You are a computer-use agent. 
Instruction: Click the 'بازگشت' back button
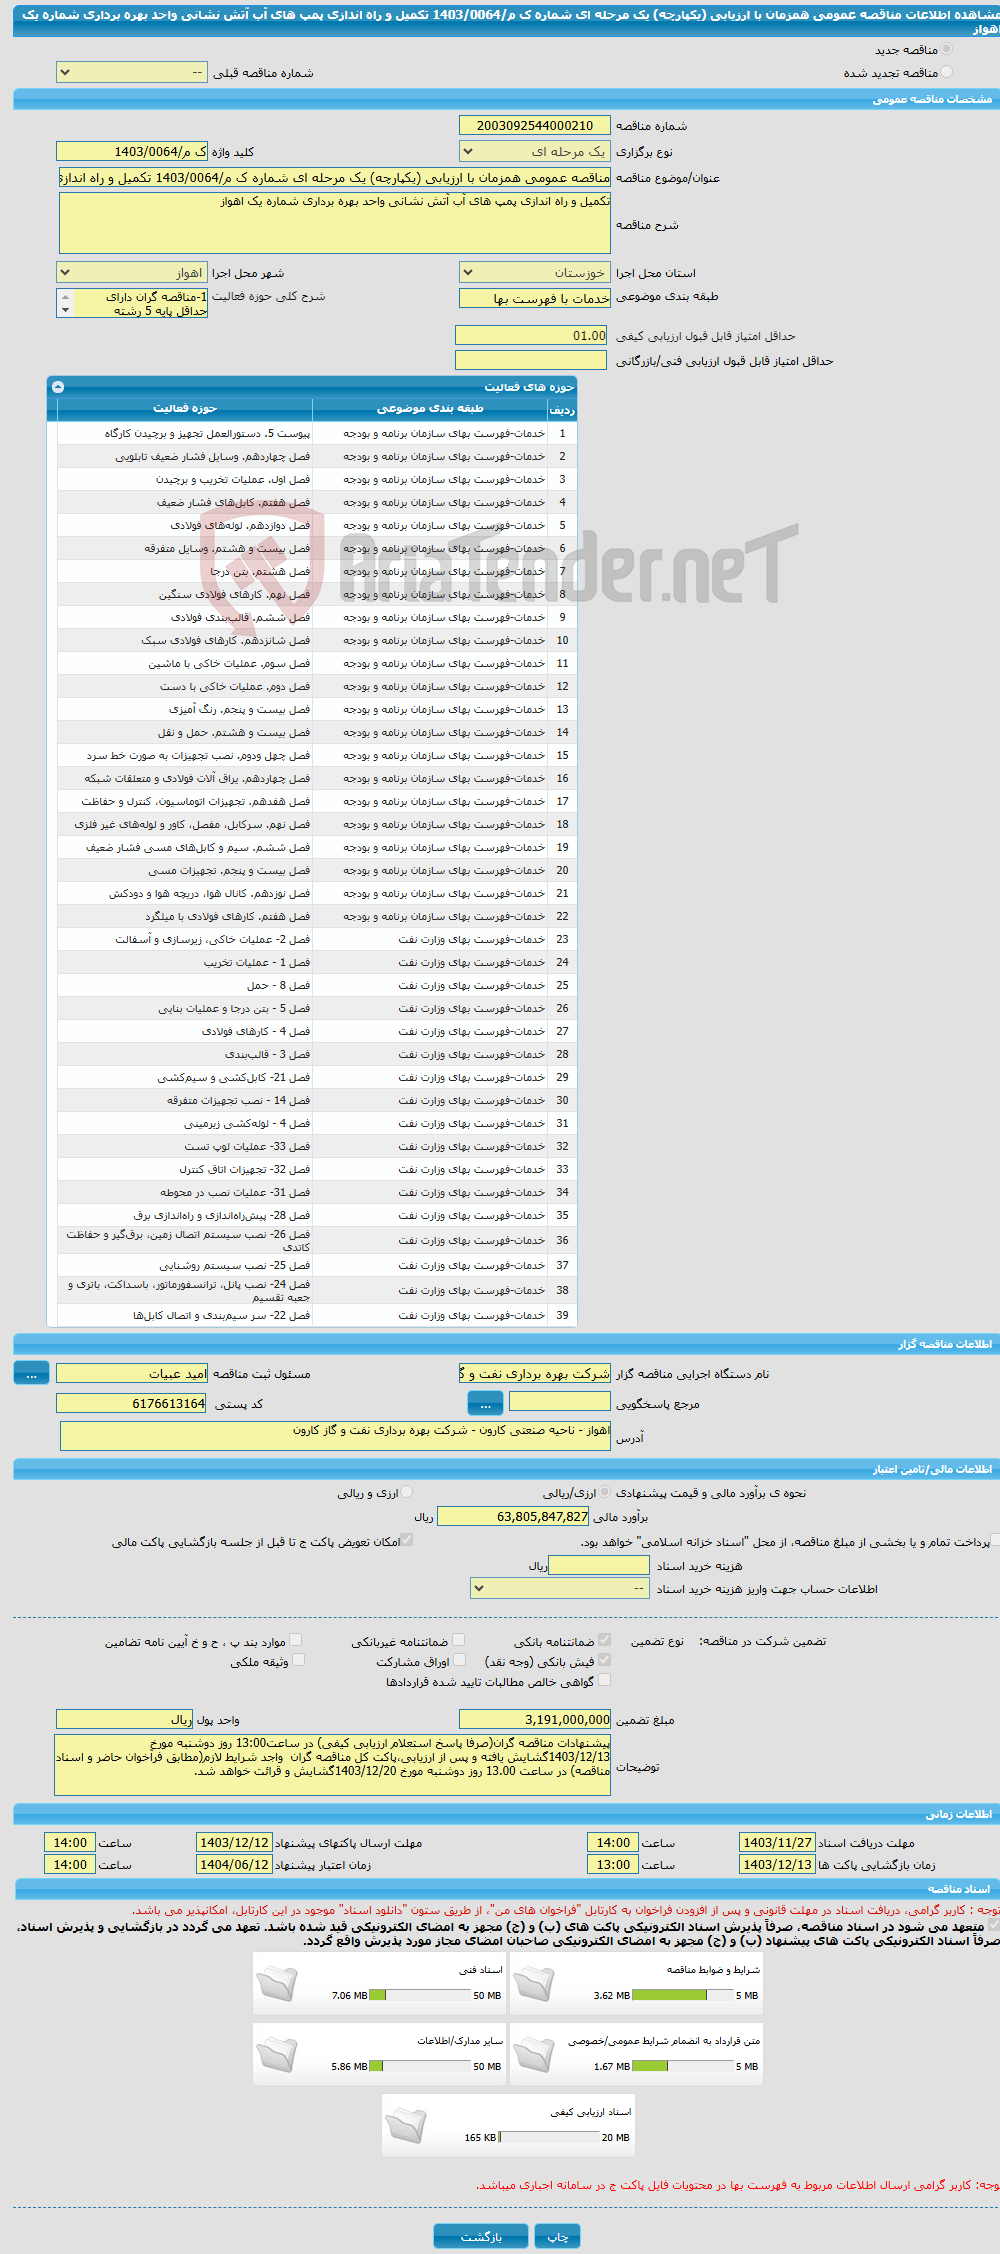[481, 2236]
